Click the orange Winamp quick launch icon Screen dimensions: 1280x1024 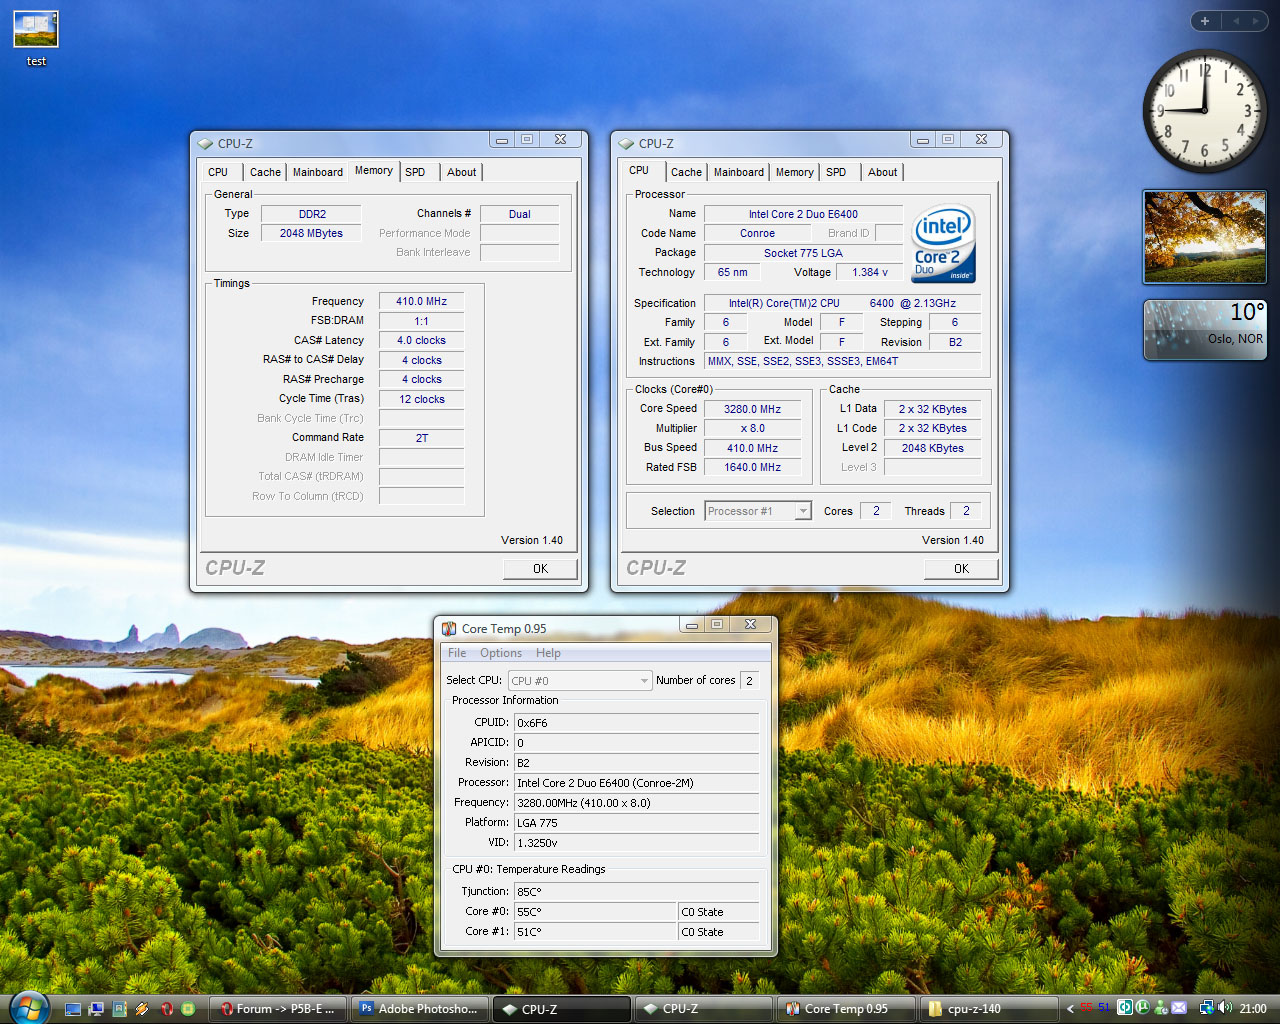[142, 1009]
